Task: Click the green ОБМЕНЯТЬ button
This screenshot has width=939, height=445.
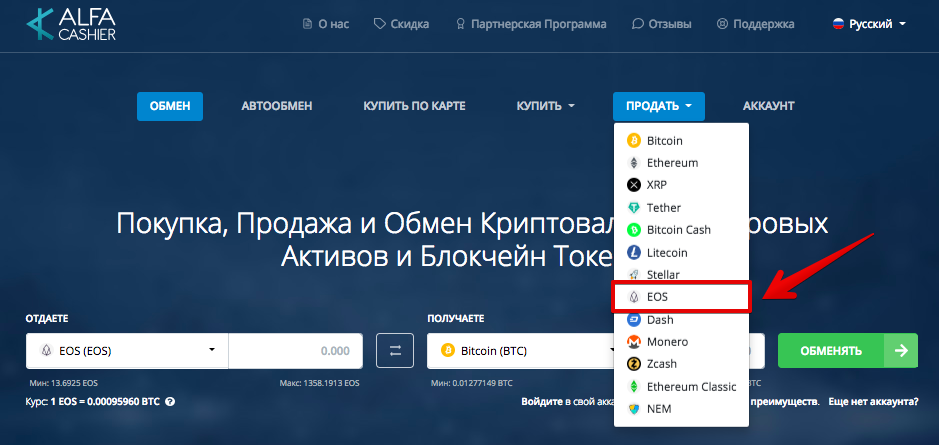Action: (x=847, y=350)
